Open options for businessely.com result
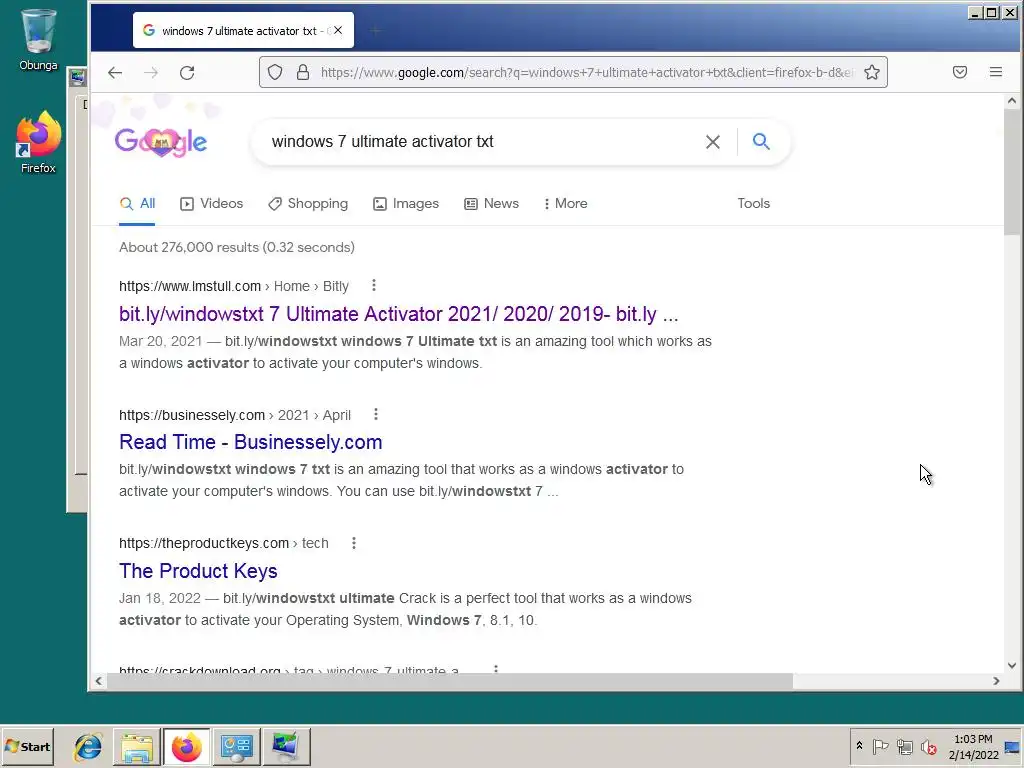Screen dimensions: 1024x768 (376, 414)
